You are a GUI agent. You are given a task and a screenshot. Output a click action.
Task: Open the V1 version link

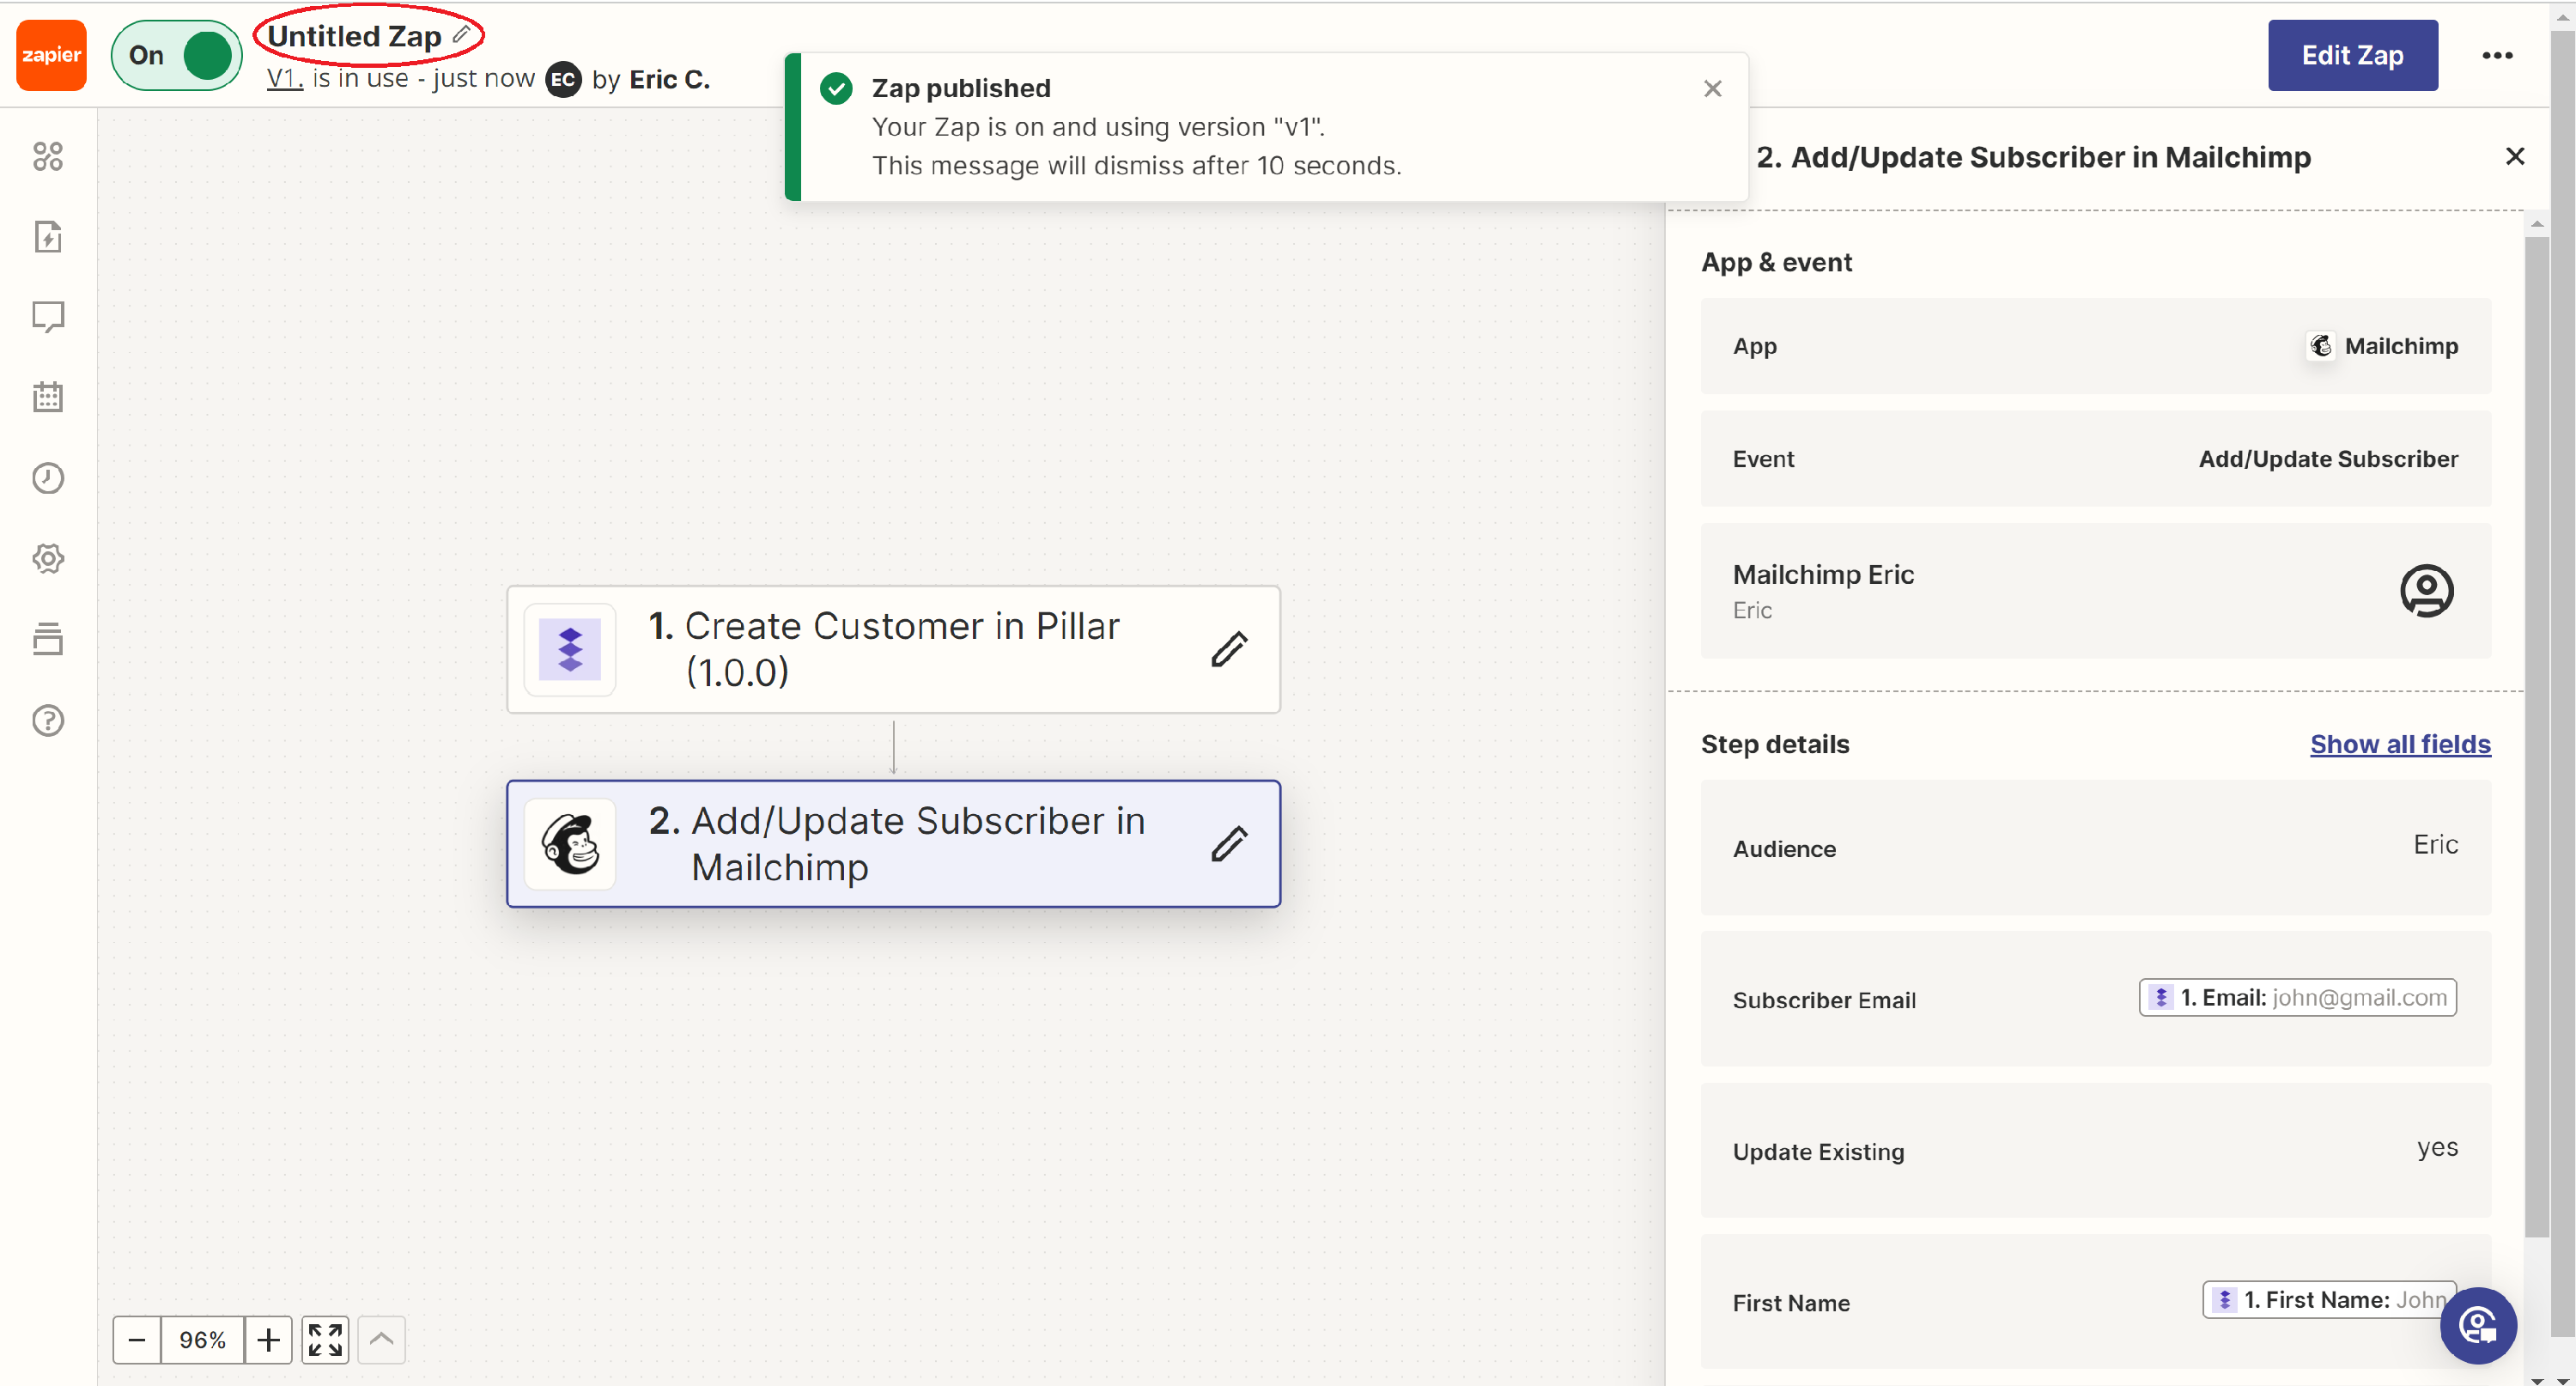(284, 79)
